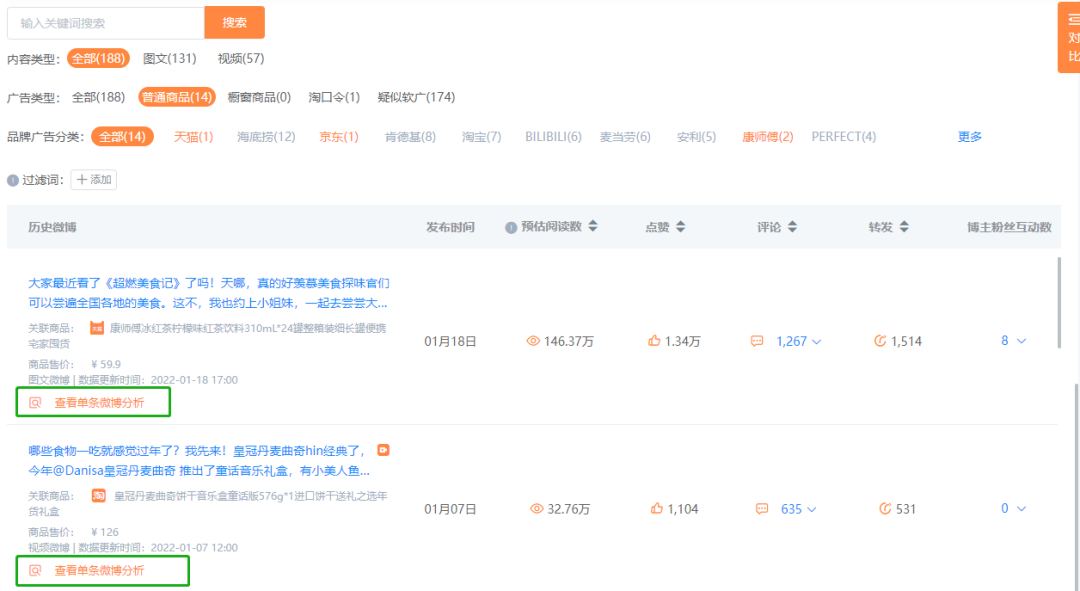The width and height of the screenshot is (1080, 591).
Task: Select the 图文(131) content type filter
Action: tap(170, 59)
